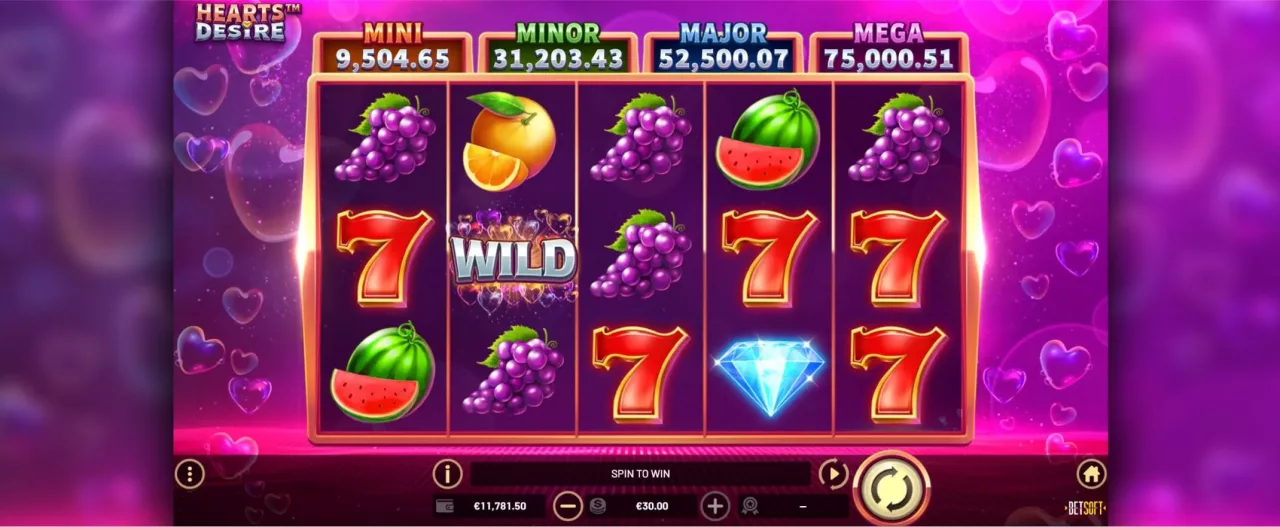Click the spin button with circular arrows
This screenshot has height=527, width=1280.
pyautogui.click(x=891, y=490)
